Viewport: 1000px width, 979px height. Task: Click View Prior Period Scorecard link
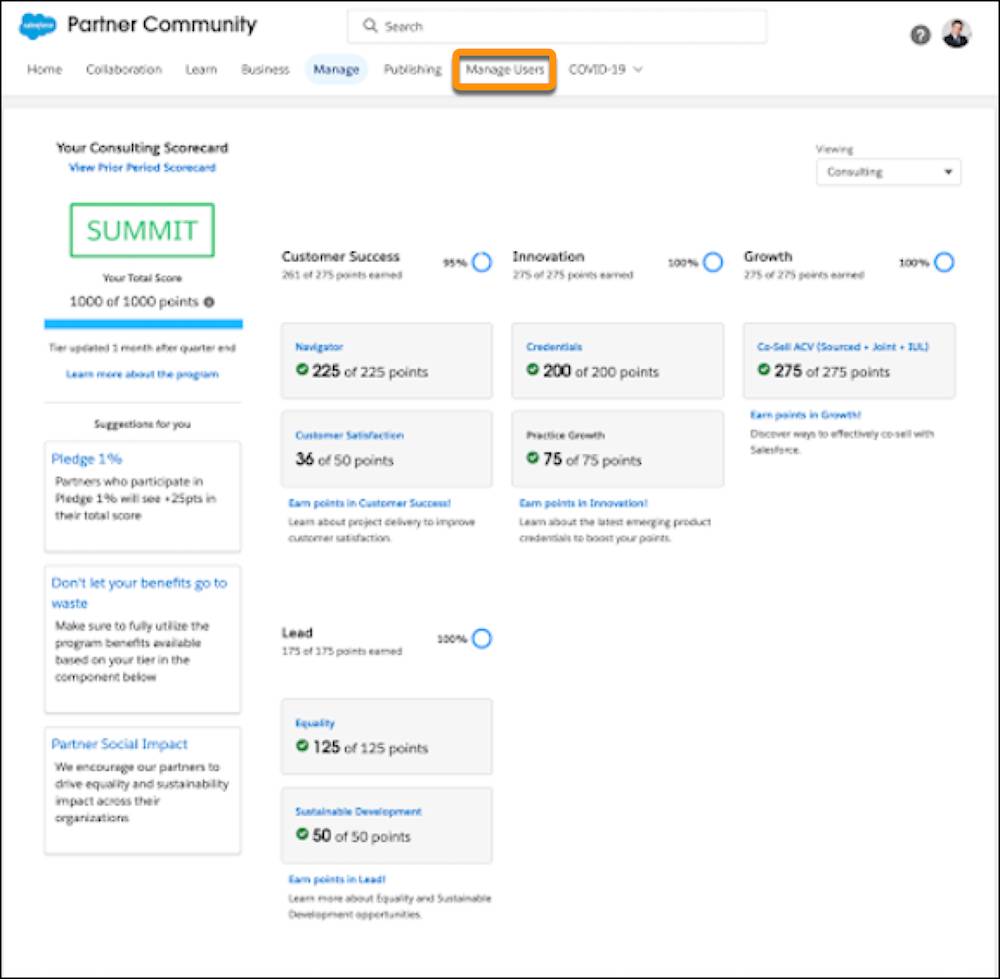pos(142,168)
